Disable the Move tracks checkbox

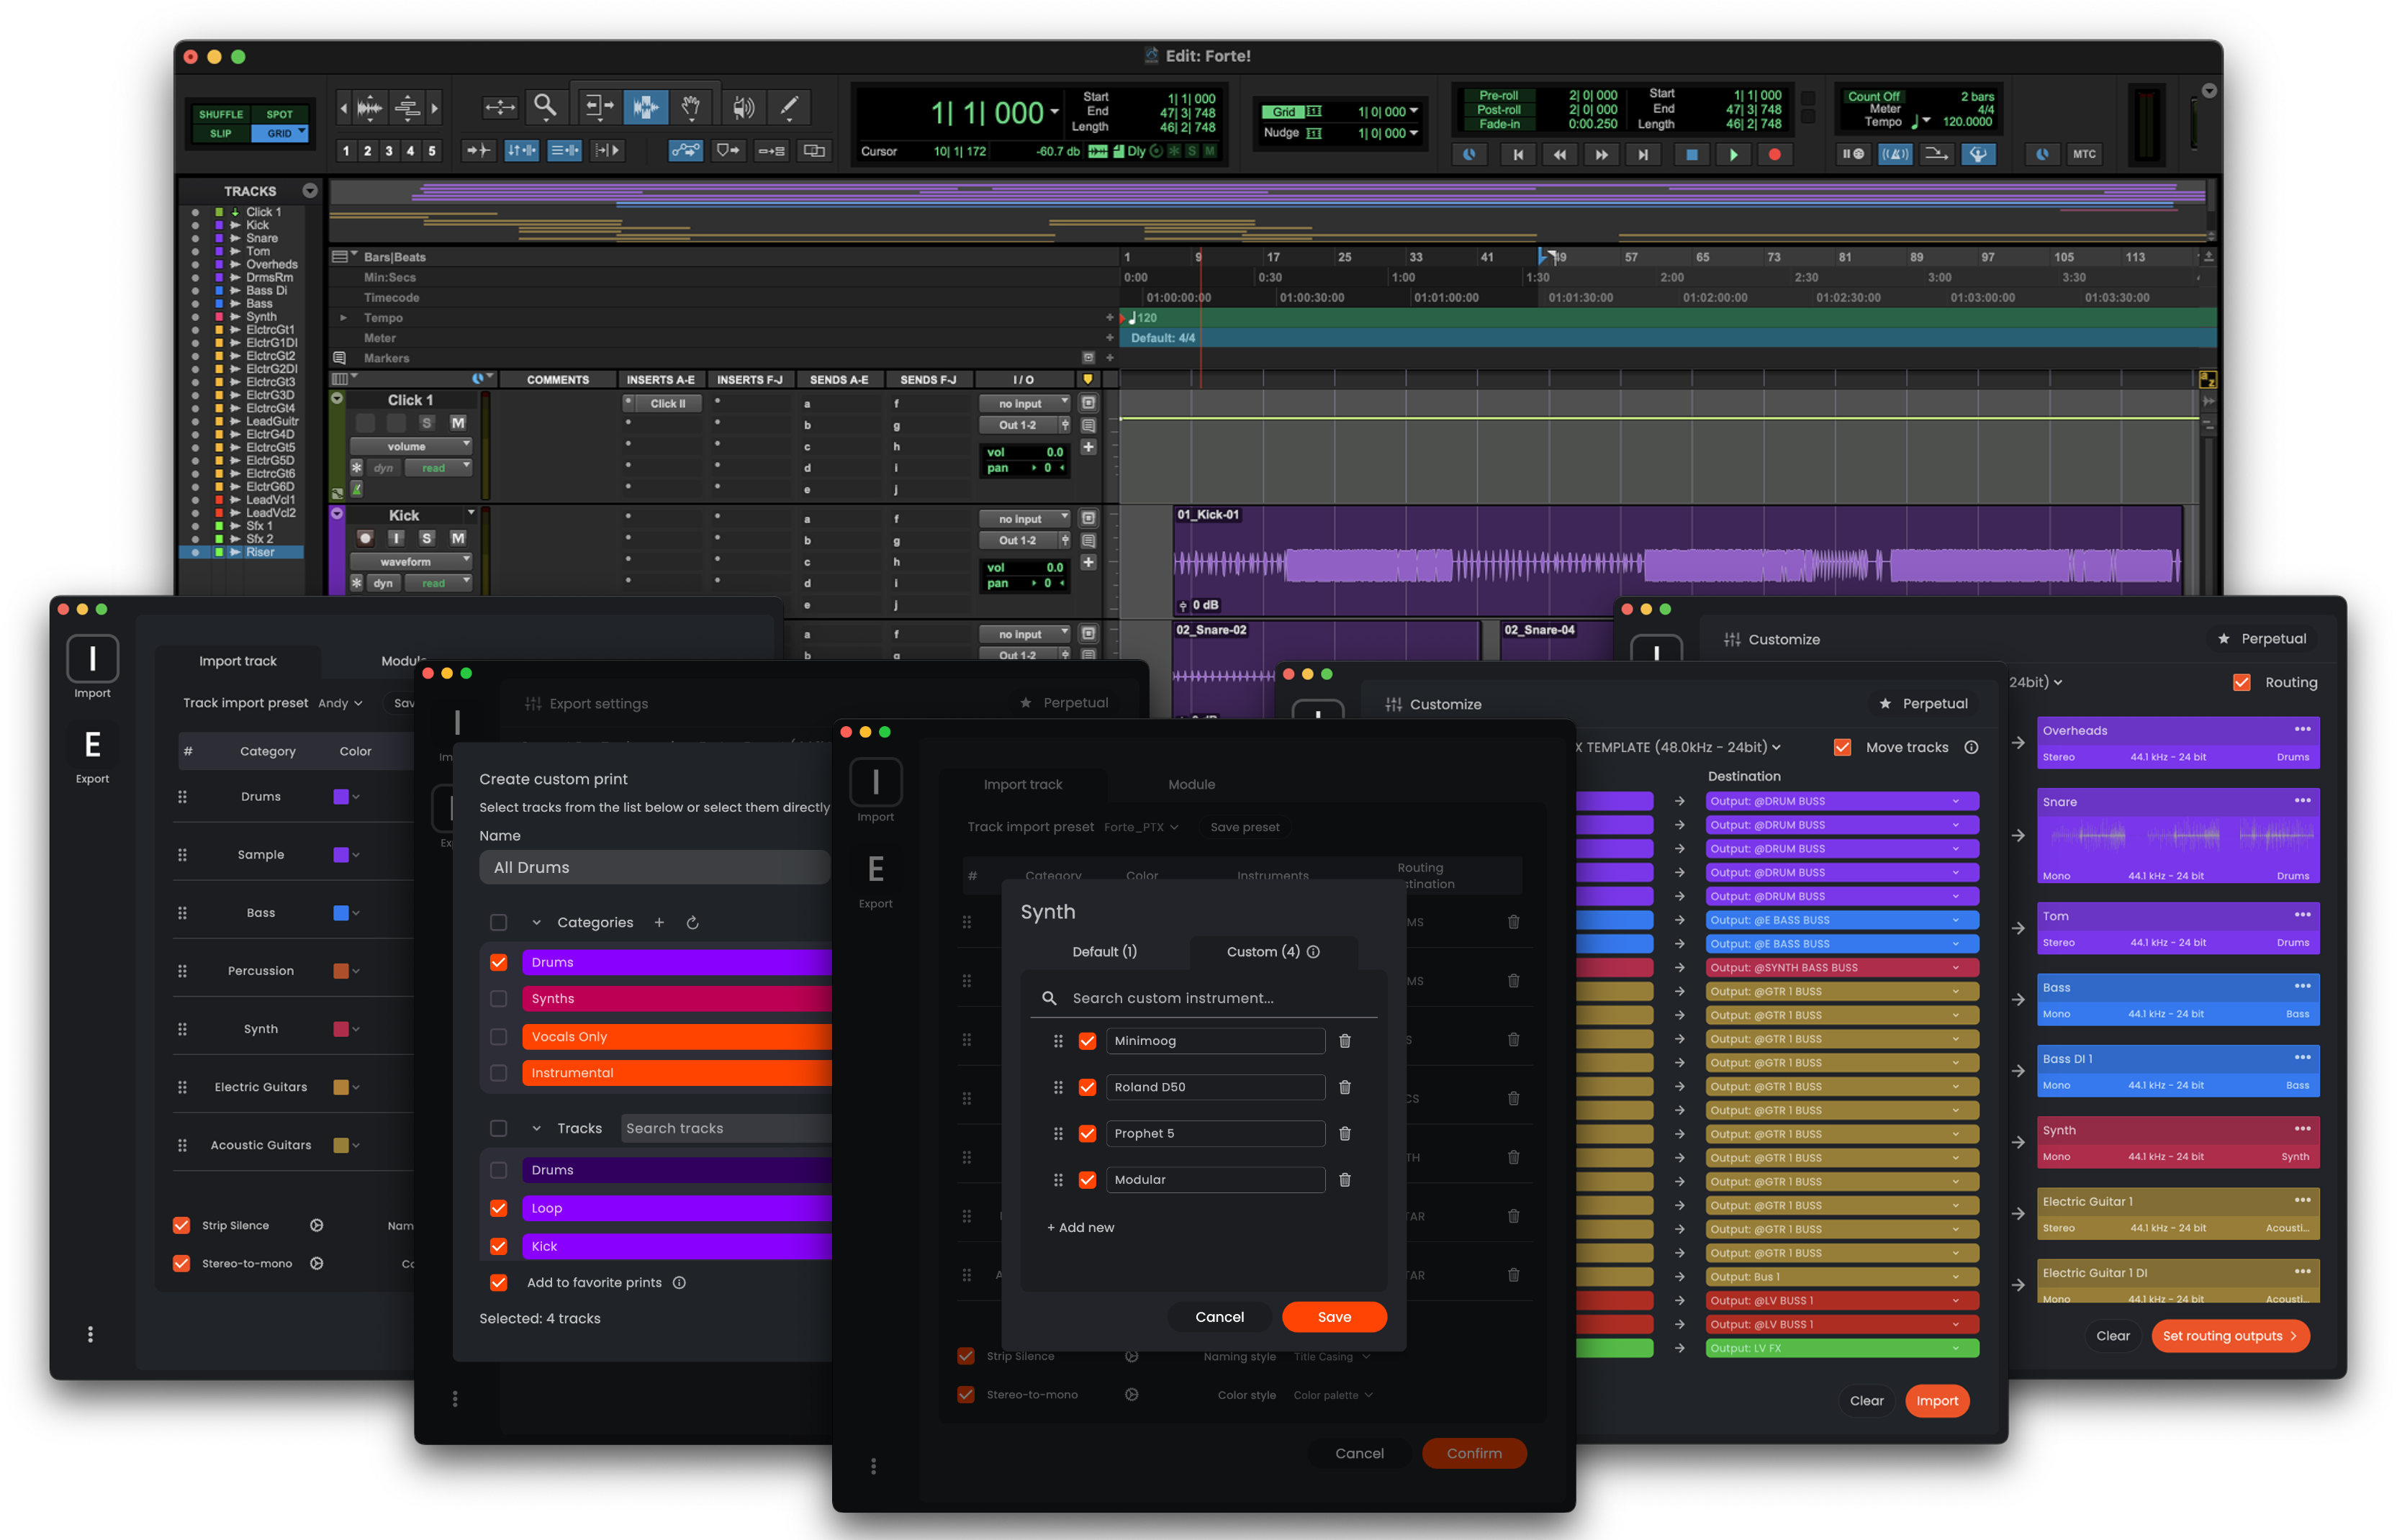coord(1842,747)
